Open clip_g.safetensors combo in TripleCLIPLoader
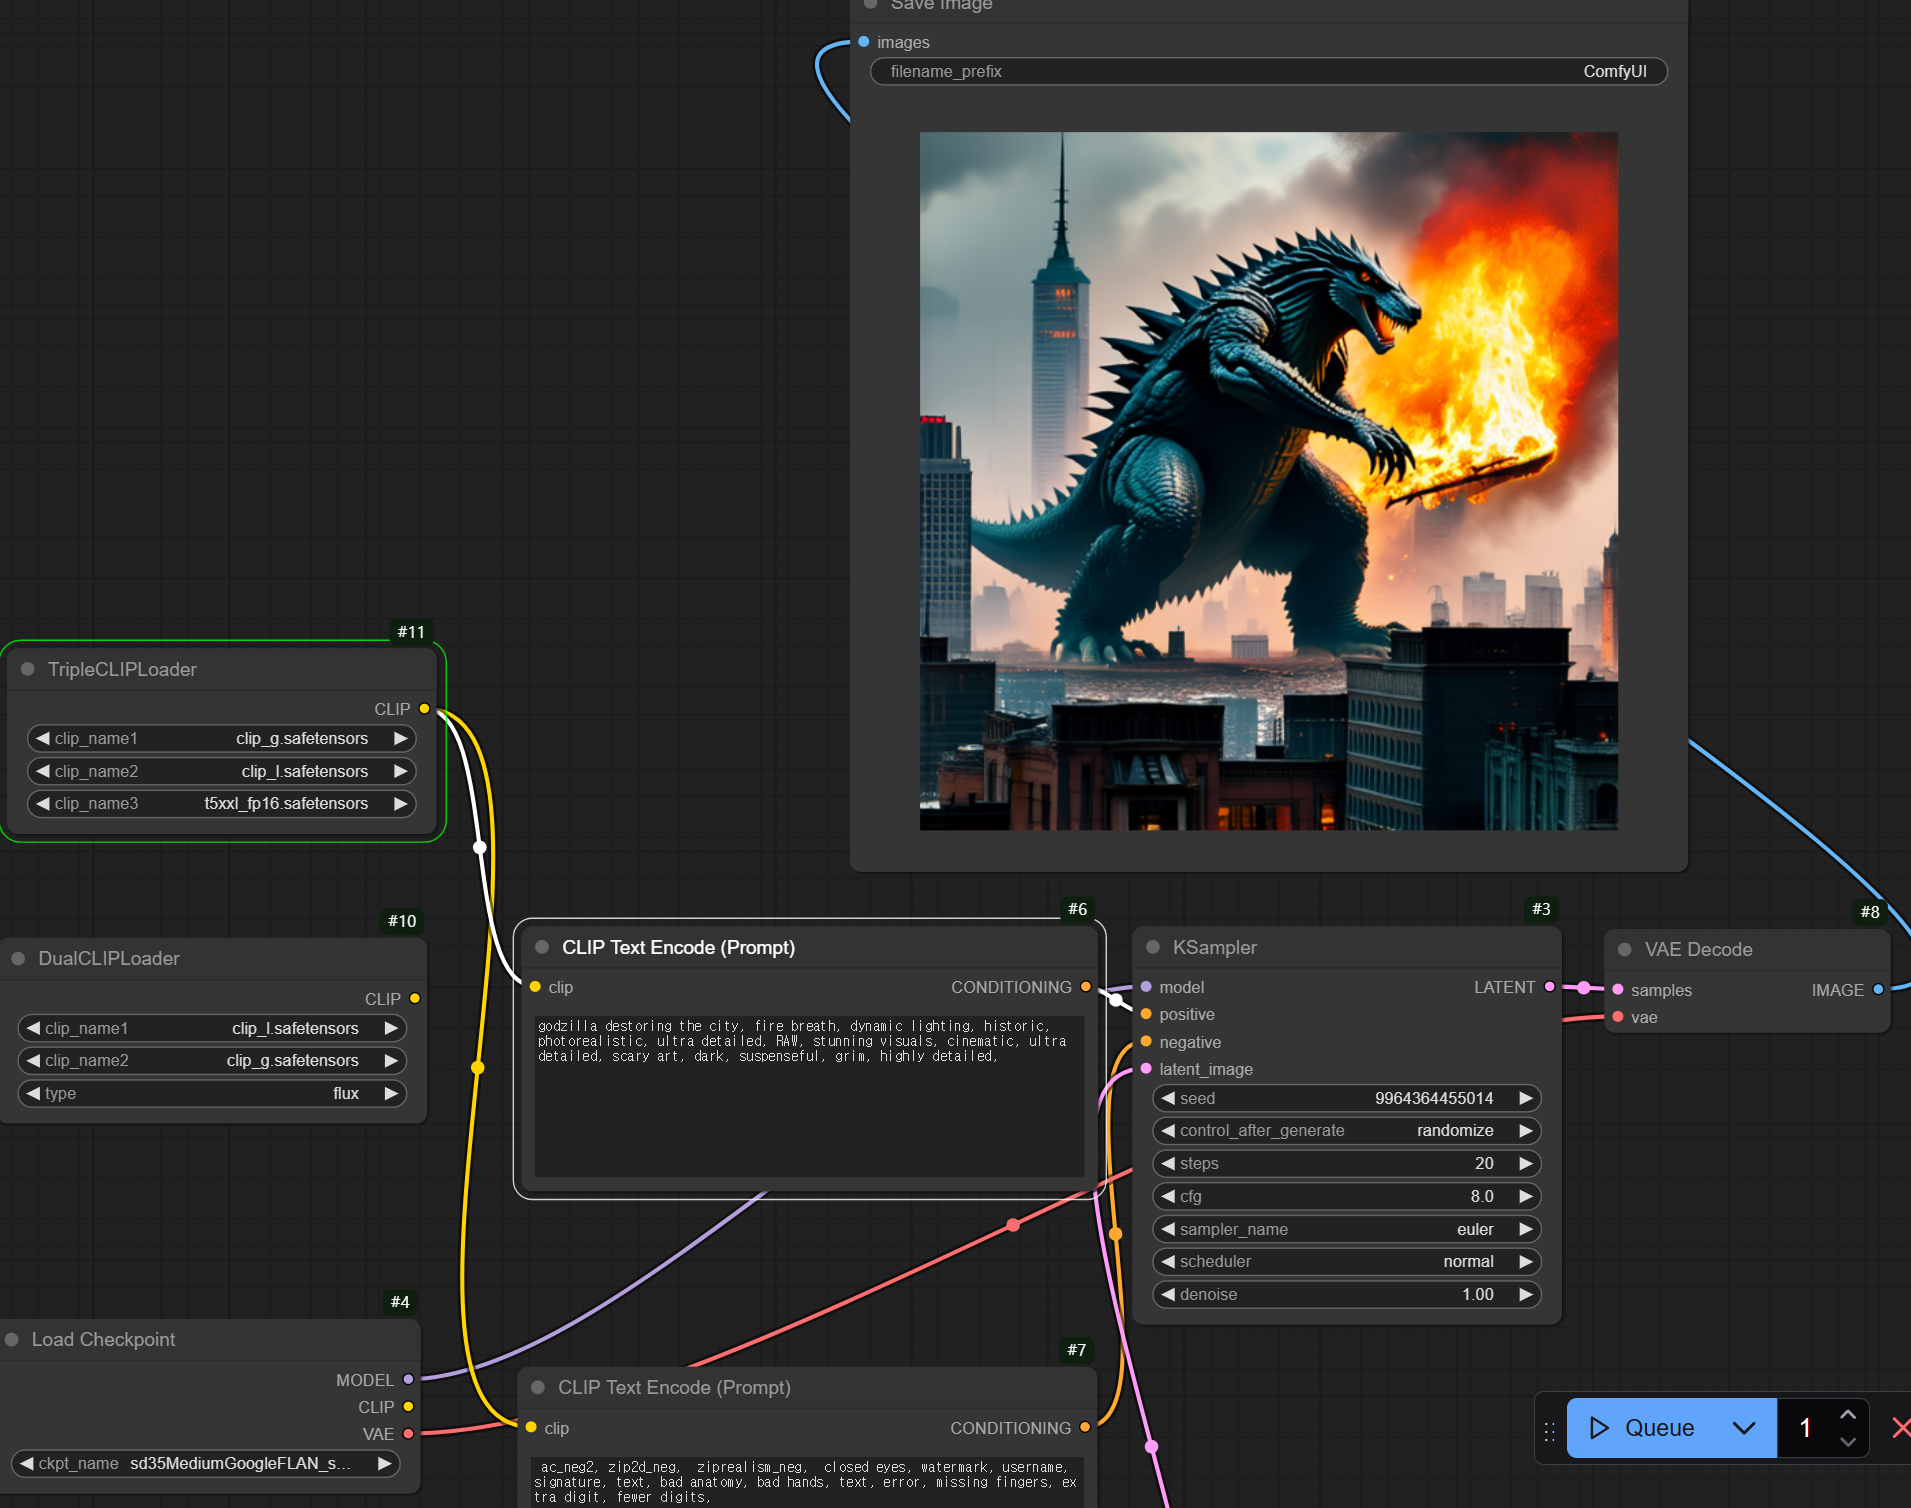 221,738
